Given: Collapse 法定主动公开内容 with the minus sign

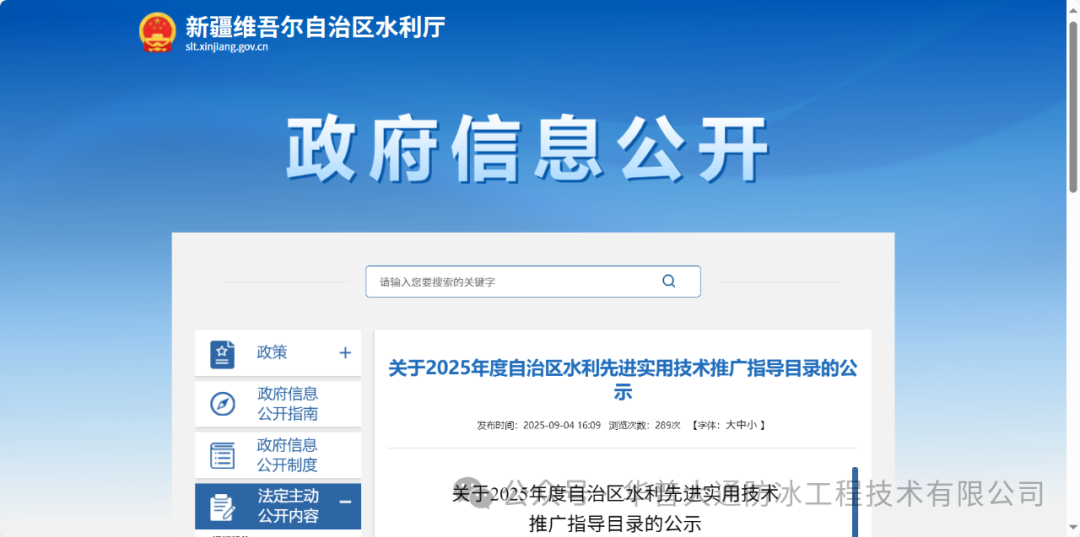Looking at the screenshot, I should (x=345, y=502).
